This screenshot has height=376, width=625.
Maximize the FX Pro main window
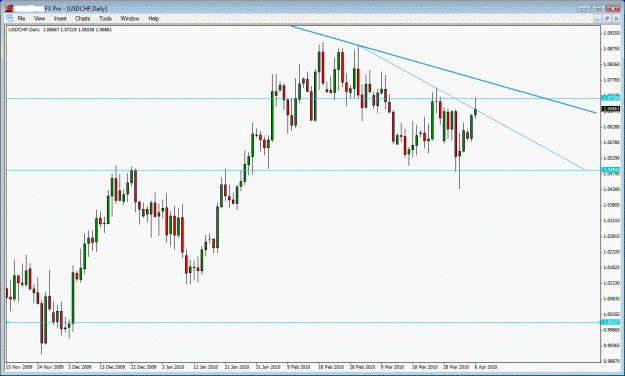pyautogui.click(x=598, y=8)
